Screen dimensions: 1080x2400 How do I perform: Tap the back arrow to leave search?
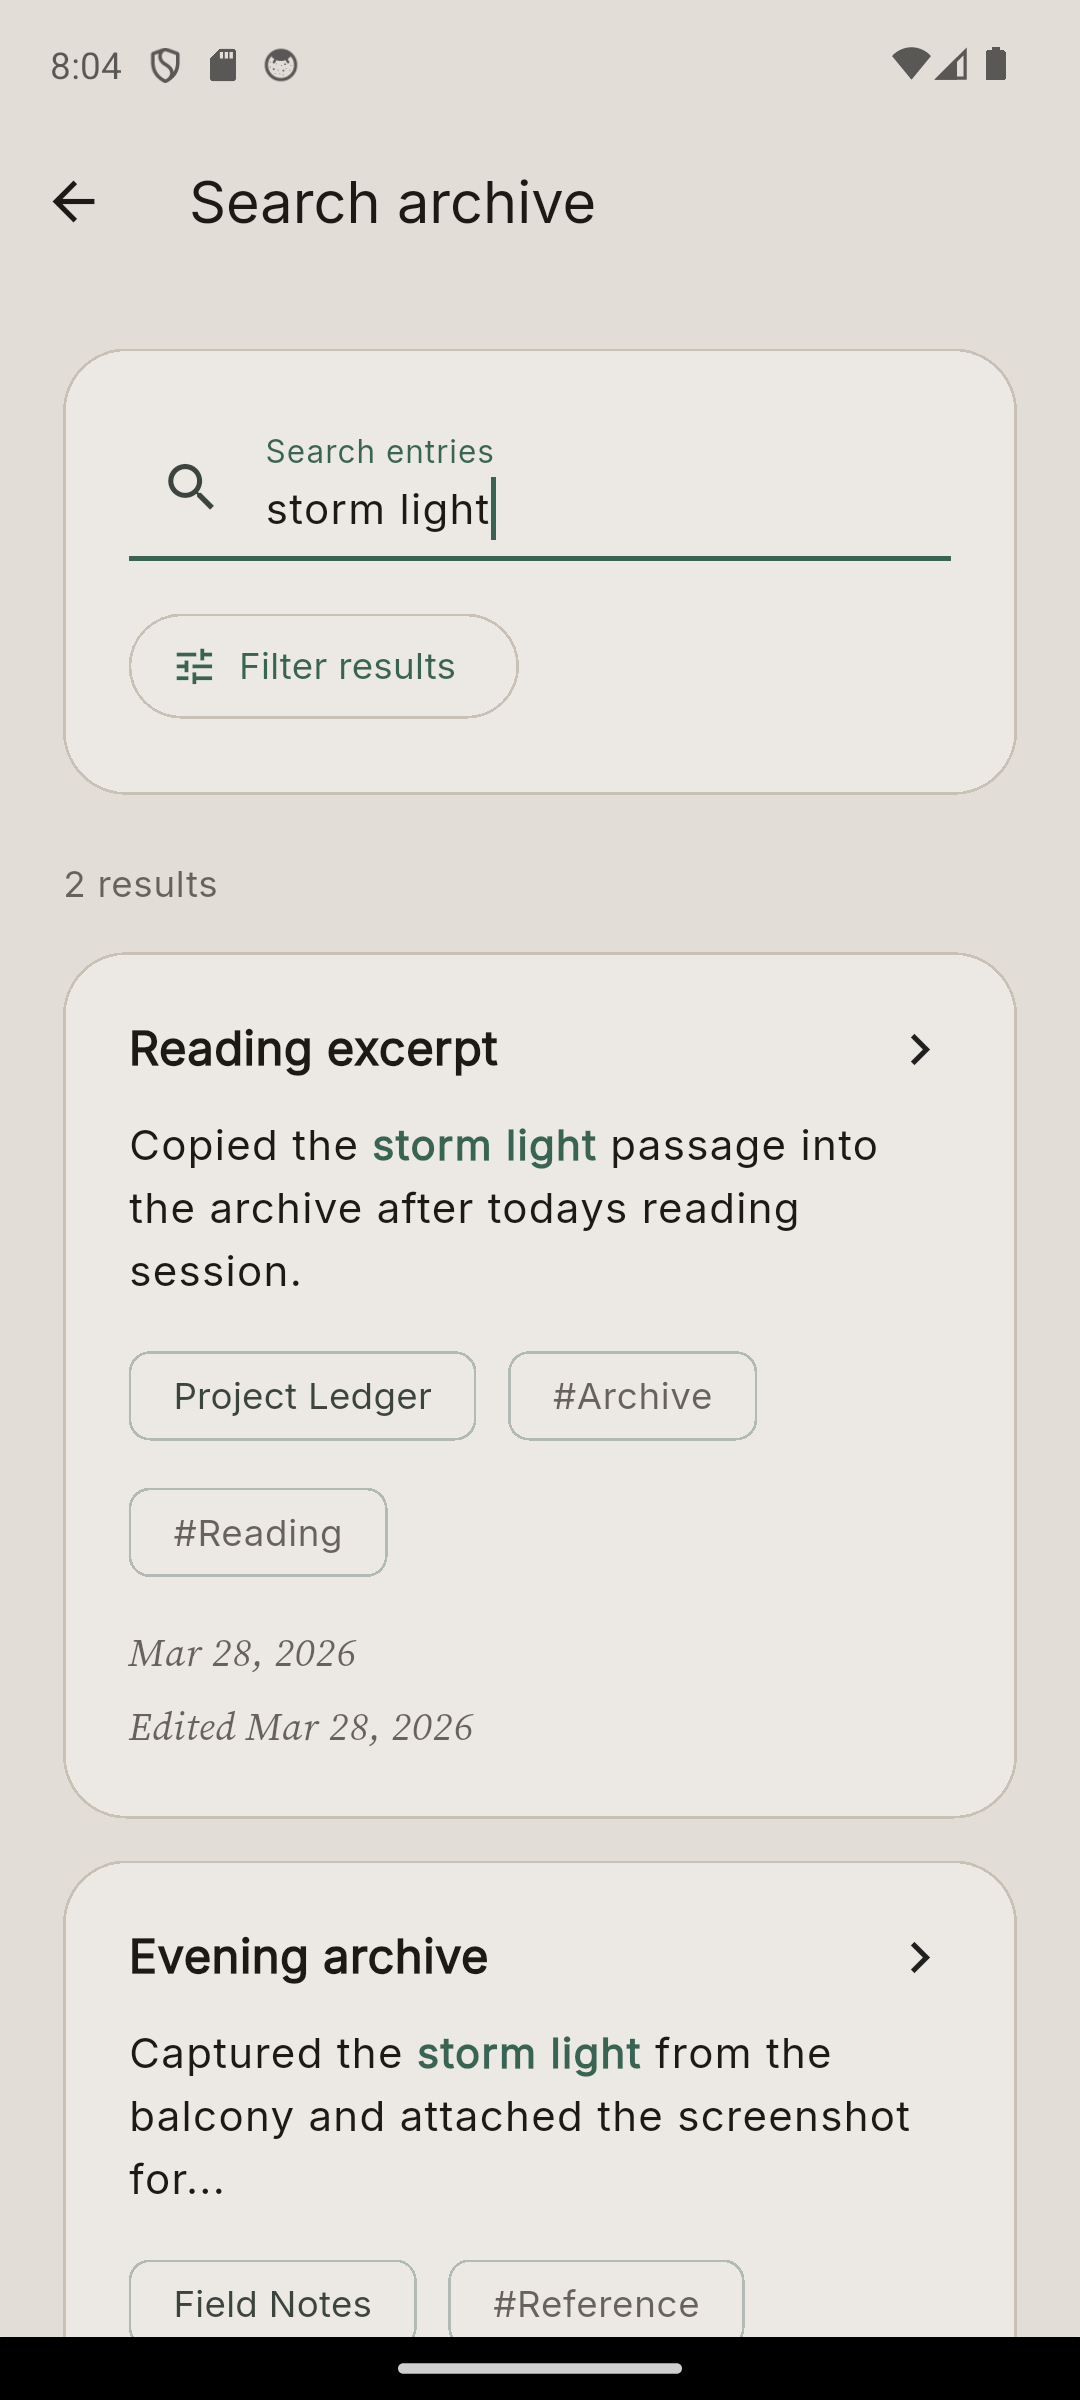click(74, 202)
